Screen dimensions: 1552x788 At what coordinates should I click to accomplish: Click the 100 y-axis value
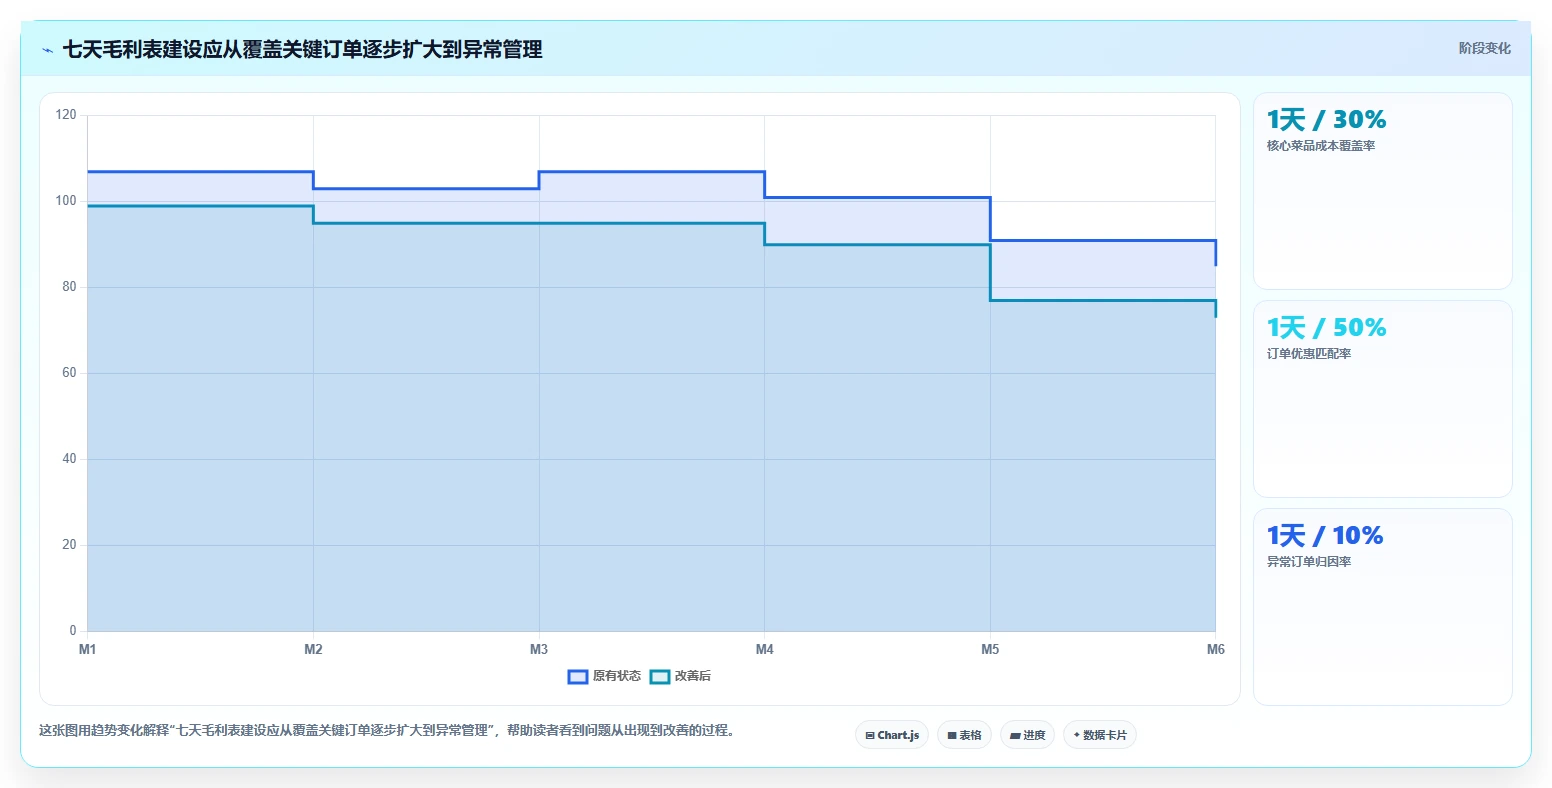pos(66,201)
